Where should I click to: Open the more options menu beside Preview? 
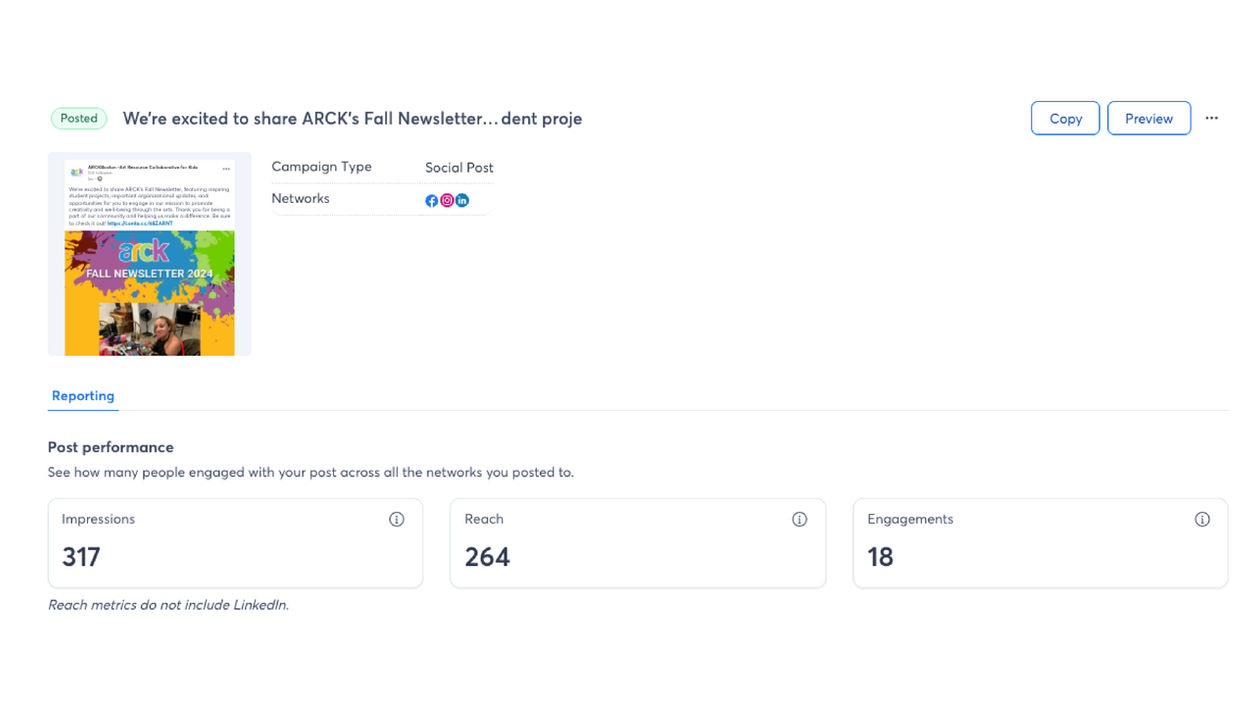click(1212, 118)
